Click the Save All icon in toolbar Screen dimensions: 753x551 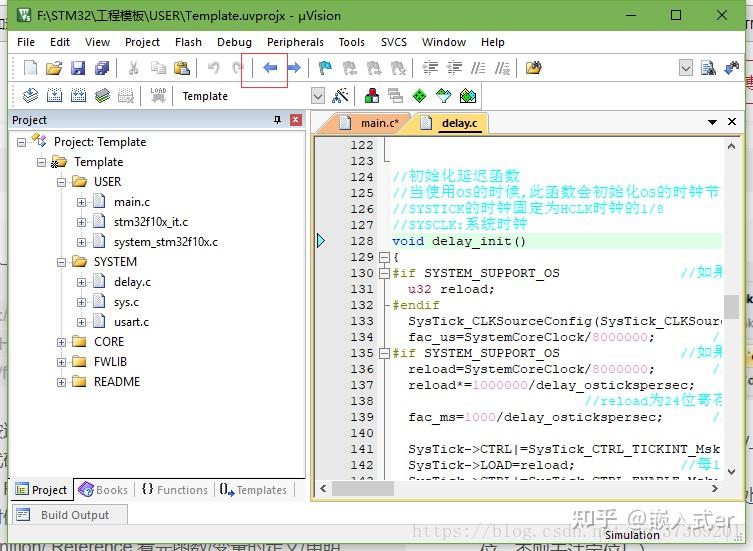102,68
